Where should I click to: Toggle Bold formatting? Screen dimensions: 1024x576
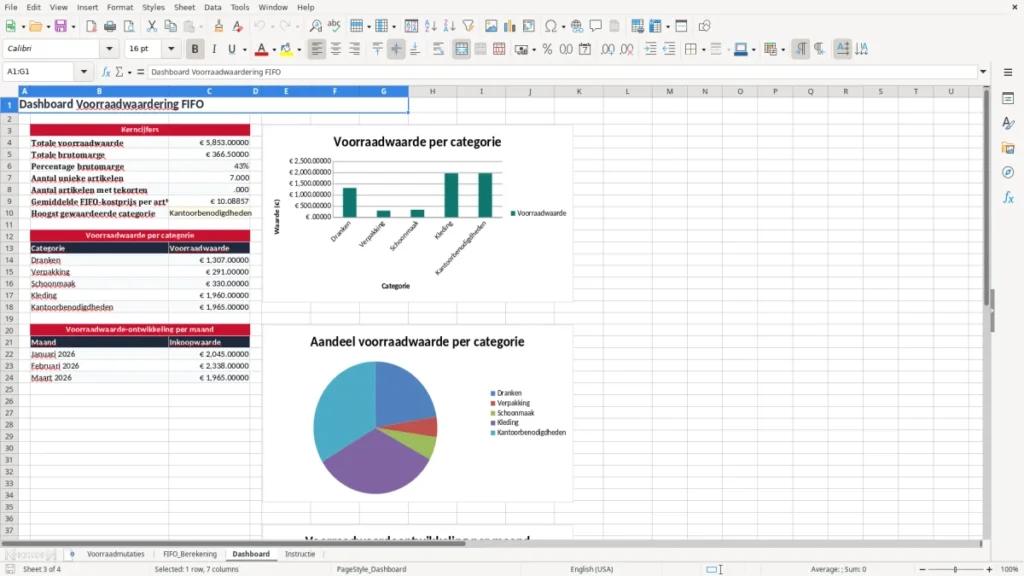point(195,49)
